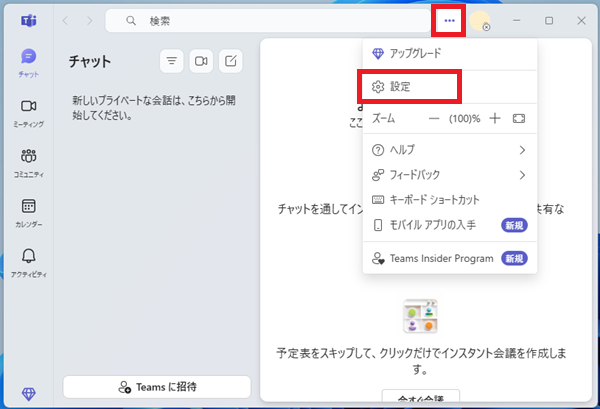Select アップグレード menu item
Image resolution: width=600 pixels, height=409 pixels.
(450, 54)
